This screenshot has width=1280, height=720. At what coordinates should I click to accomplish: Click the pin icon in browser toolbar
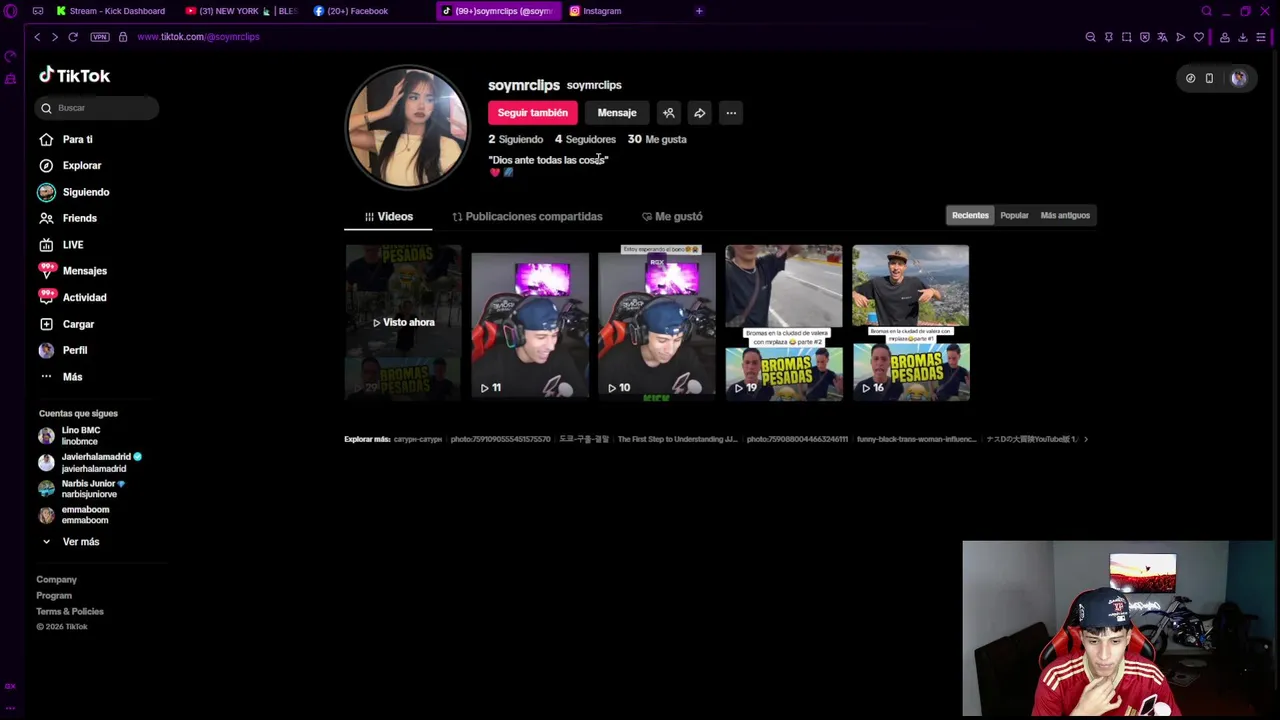pyautogui.click(x=1108, y=37)
